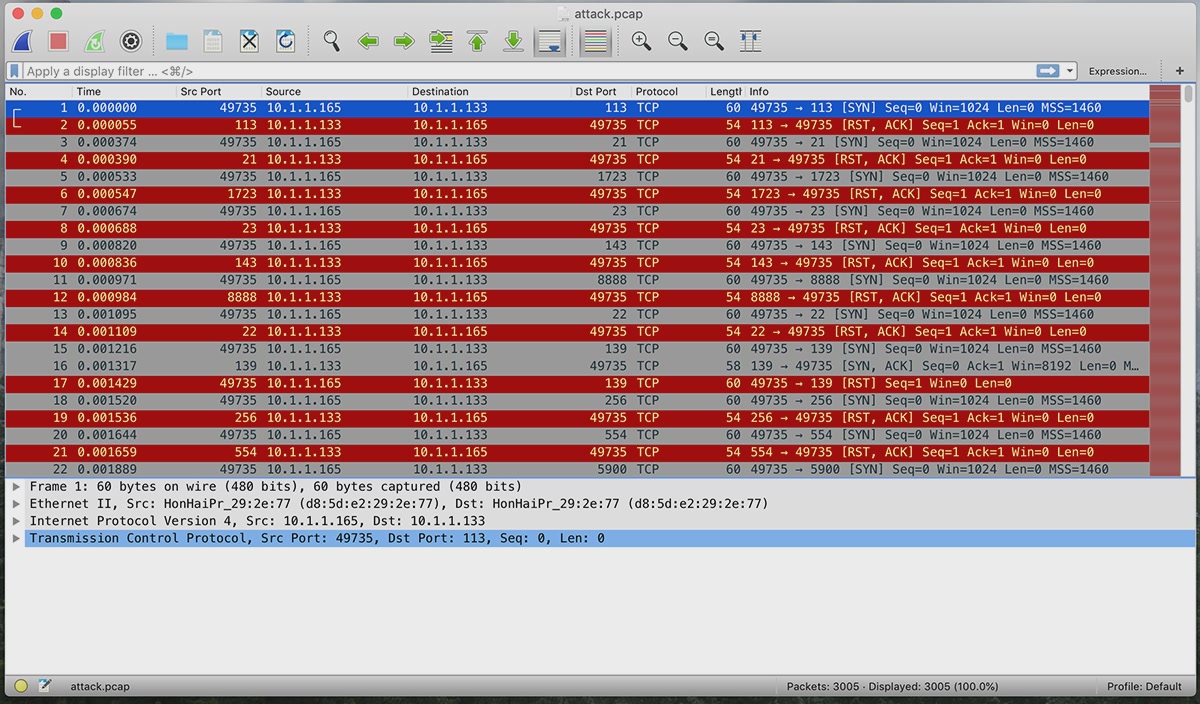The width and height of the screenshot is (1200, 704).
Task: Sort by the Protocol column header
Action: [x=668, y=91]
